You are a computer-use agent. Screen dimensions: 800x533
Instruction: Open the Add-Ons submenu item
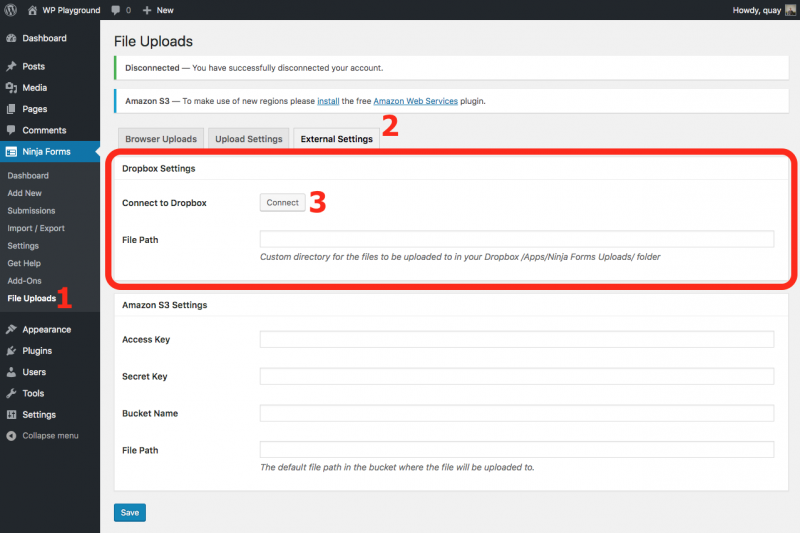24,281
